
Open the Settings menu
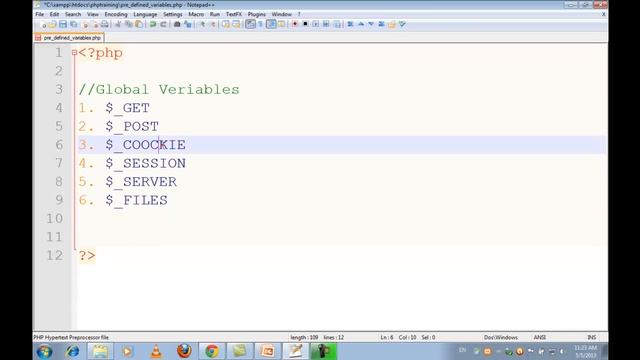173,14
